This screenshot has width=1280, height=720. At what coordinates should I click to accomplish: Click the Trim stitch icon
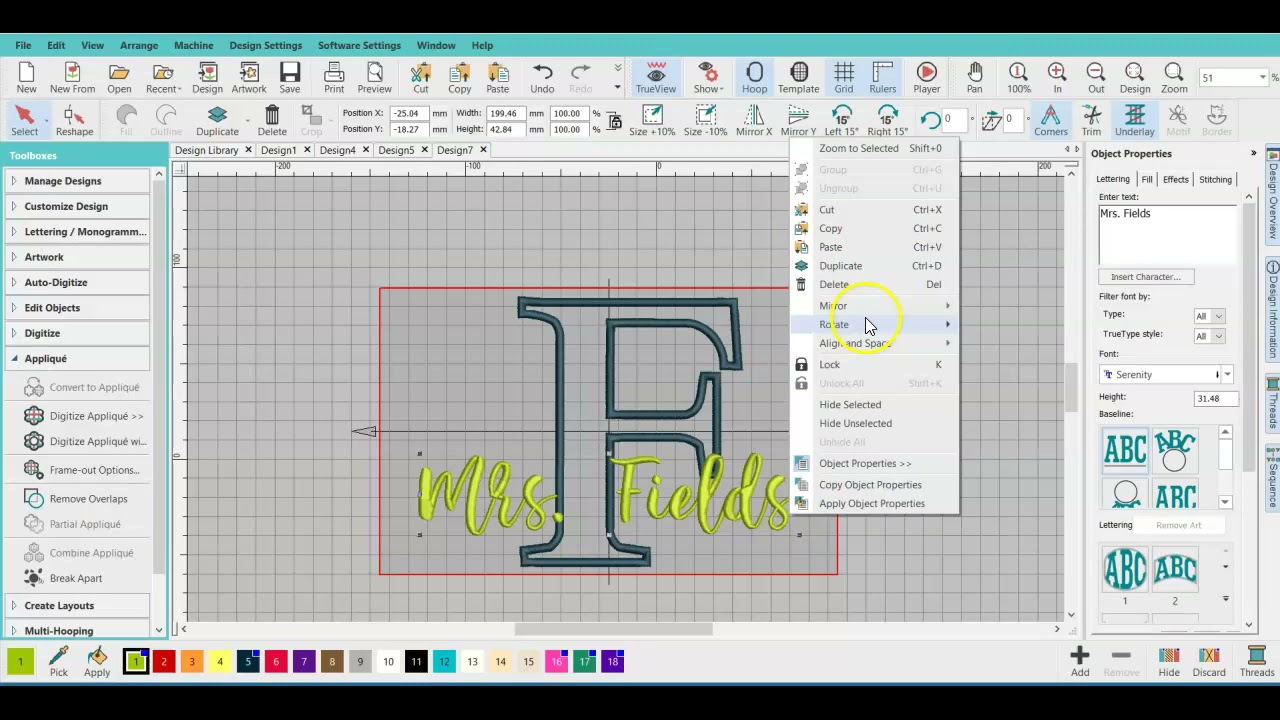point(1091,121)
